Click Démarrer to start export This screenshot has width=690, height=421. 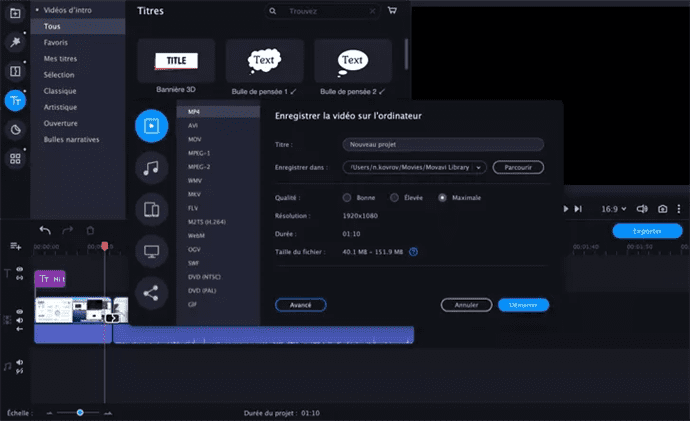point(523,305)
